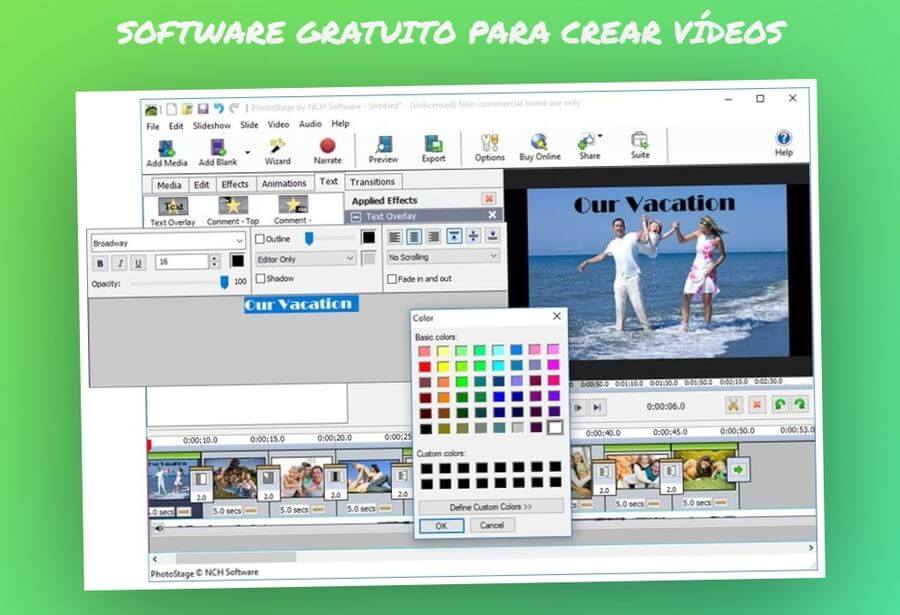Viewport: 900px width, 615px height.
Task: Open the Wizard tool
Action: click(278, 152)
